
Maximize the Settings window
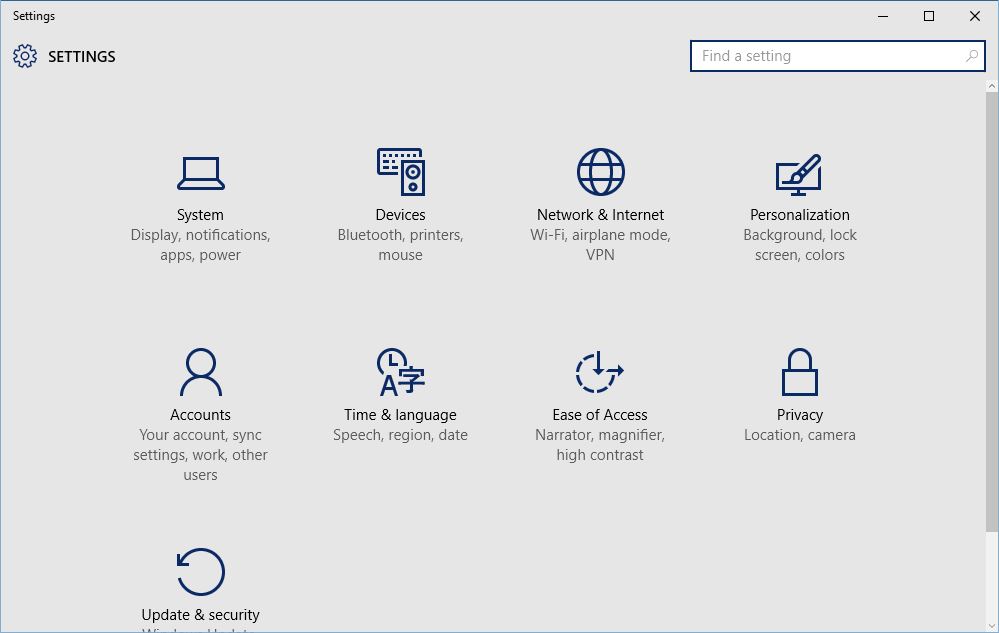(929, 16)
